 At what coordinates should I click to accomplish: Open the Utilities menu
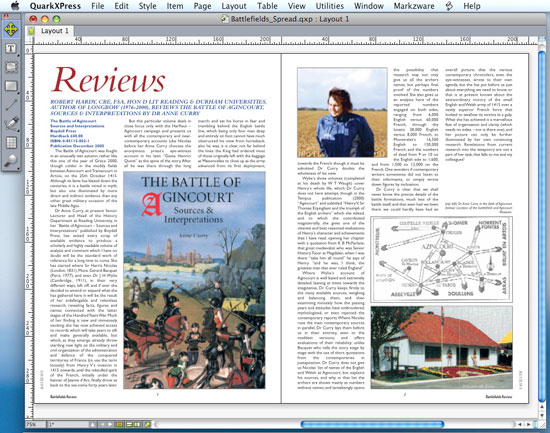click(330, 6)
